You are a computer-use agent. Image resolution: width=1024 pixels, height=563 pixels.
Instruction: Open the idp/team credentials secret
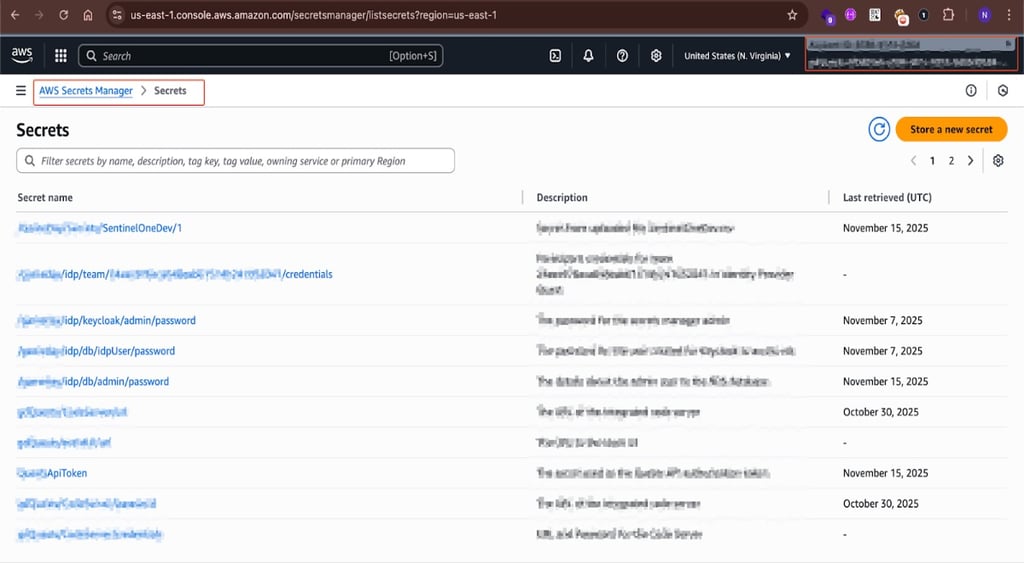[174, 274]
